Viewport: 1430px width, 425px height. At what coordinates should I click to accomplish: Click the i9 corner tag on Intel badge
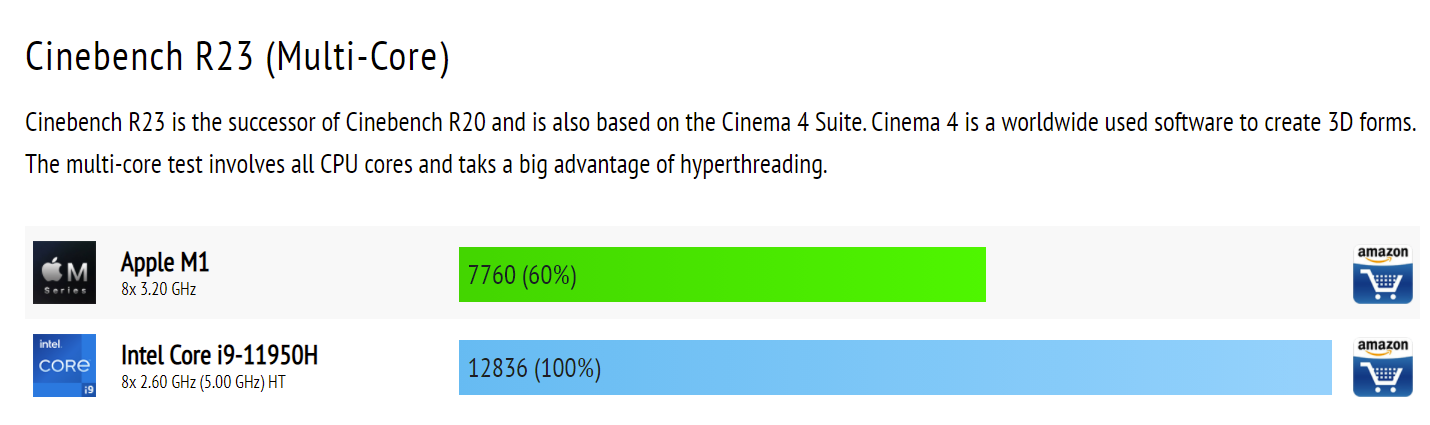click(x=88, y=388)
